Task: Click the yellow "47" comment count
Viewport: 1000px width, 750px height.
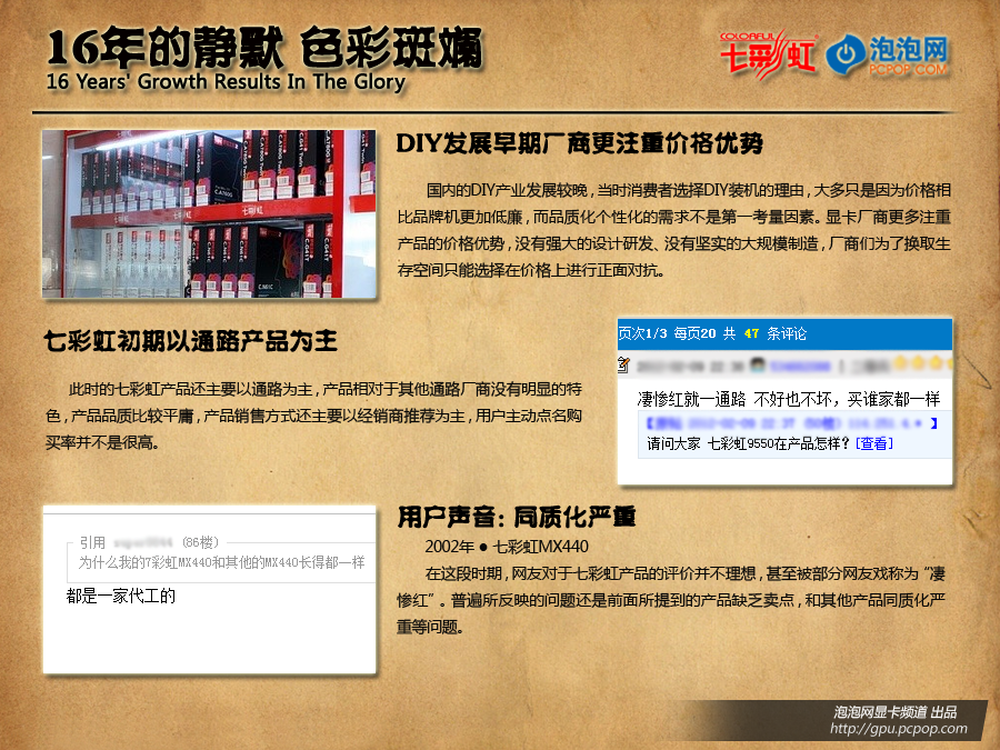Action: (751, 334)
